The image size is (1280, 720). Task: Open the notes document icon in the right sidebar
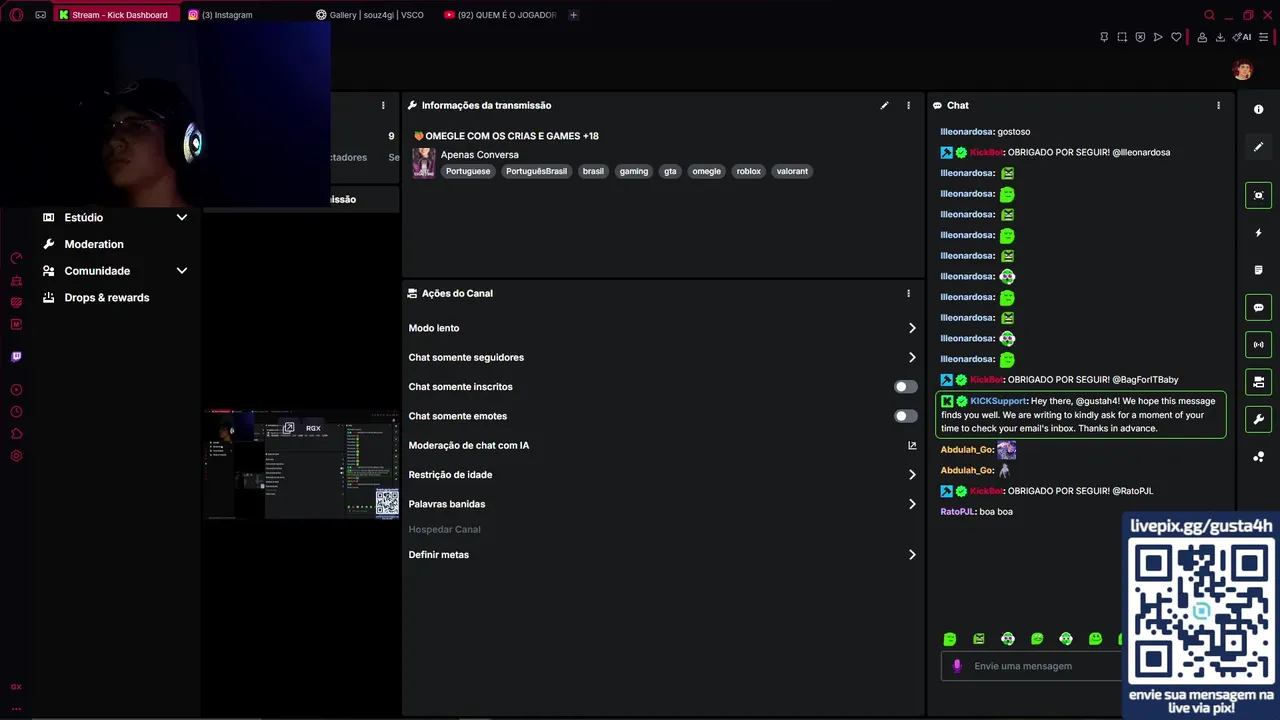(1259, 270)
